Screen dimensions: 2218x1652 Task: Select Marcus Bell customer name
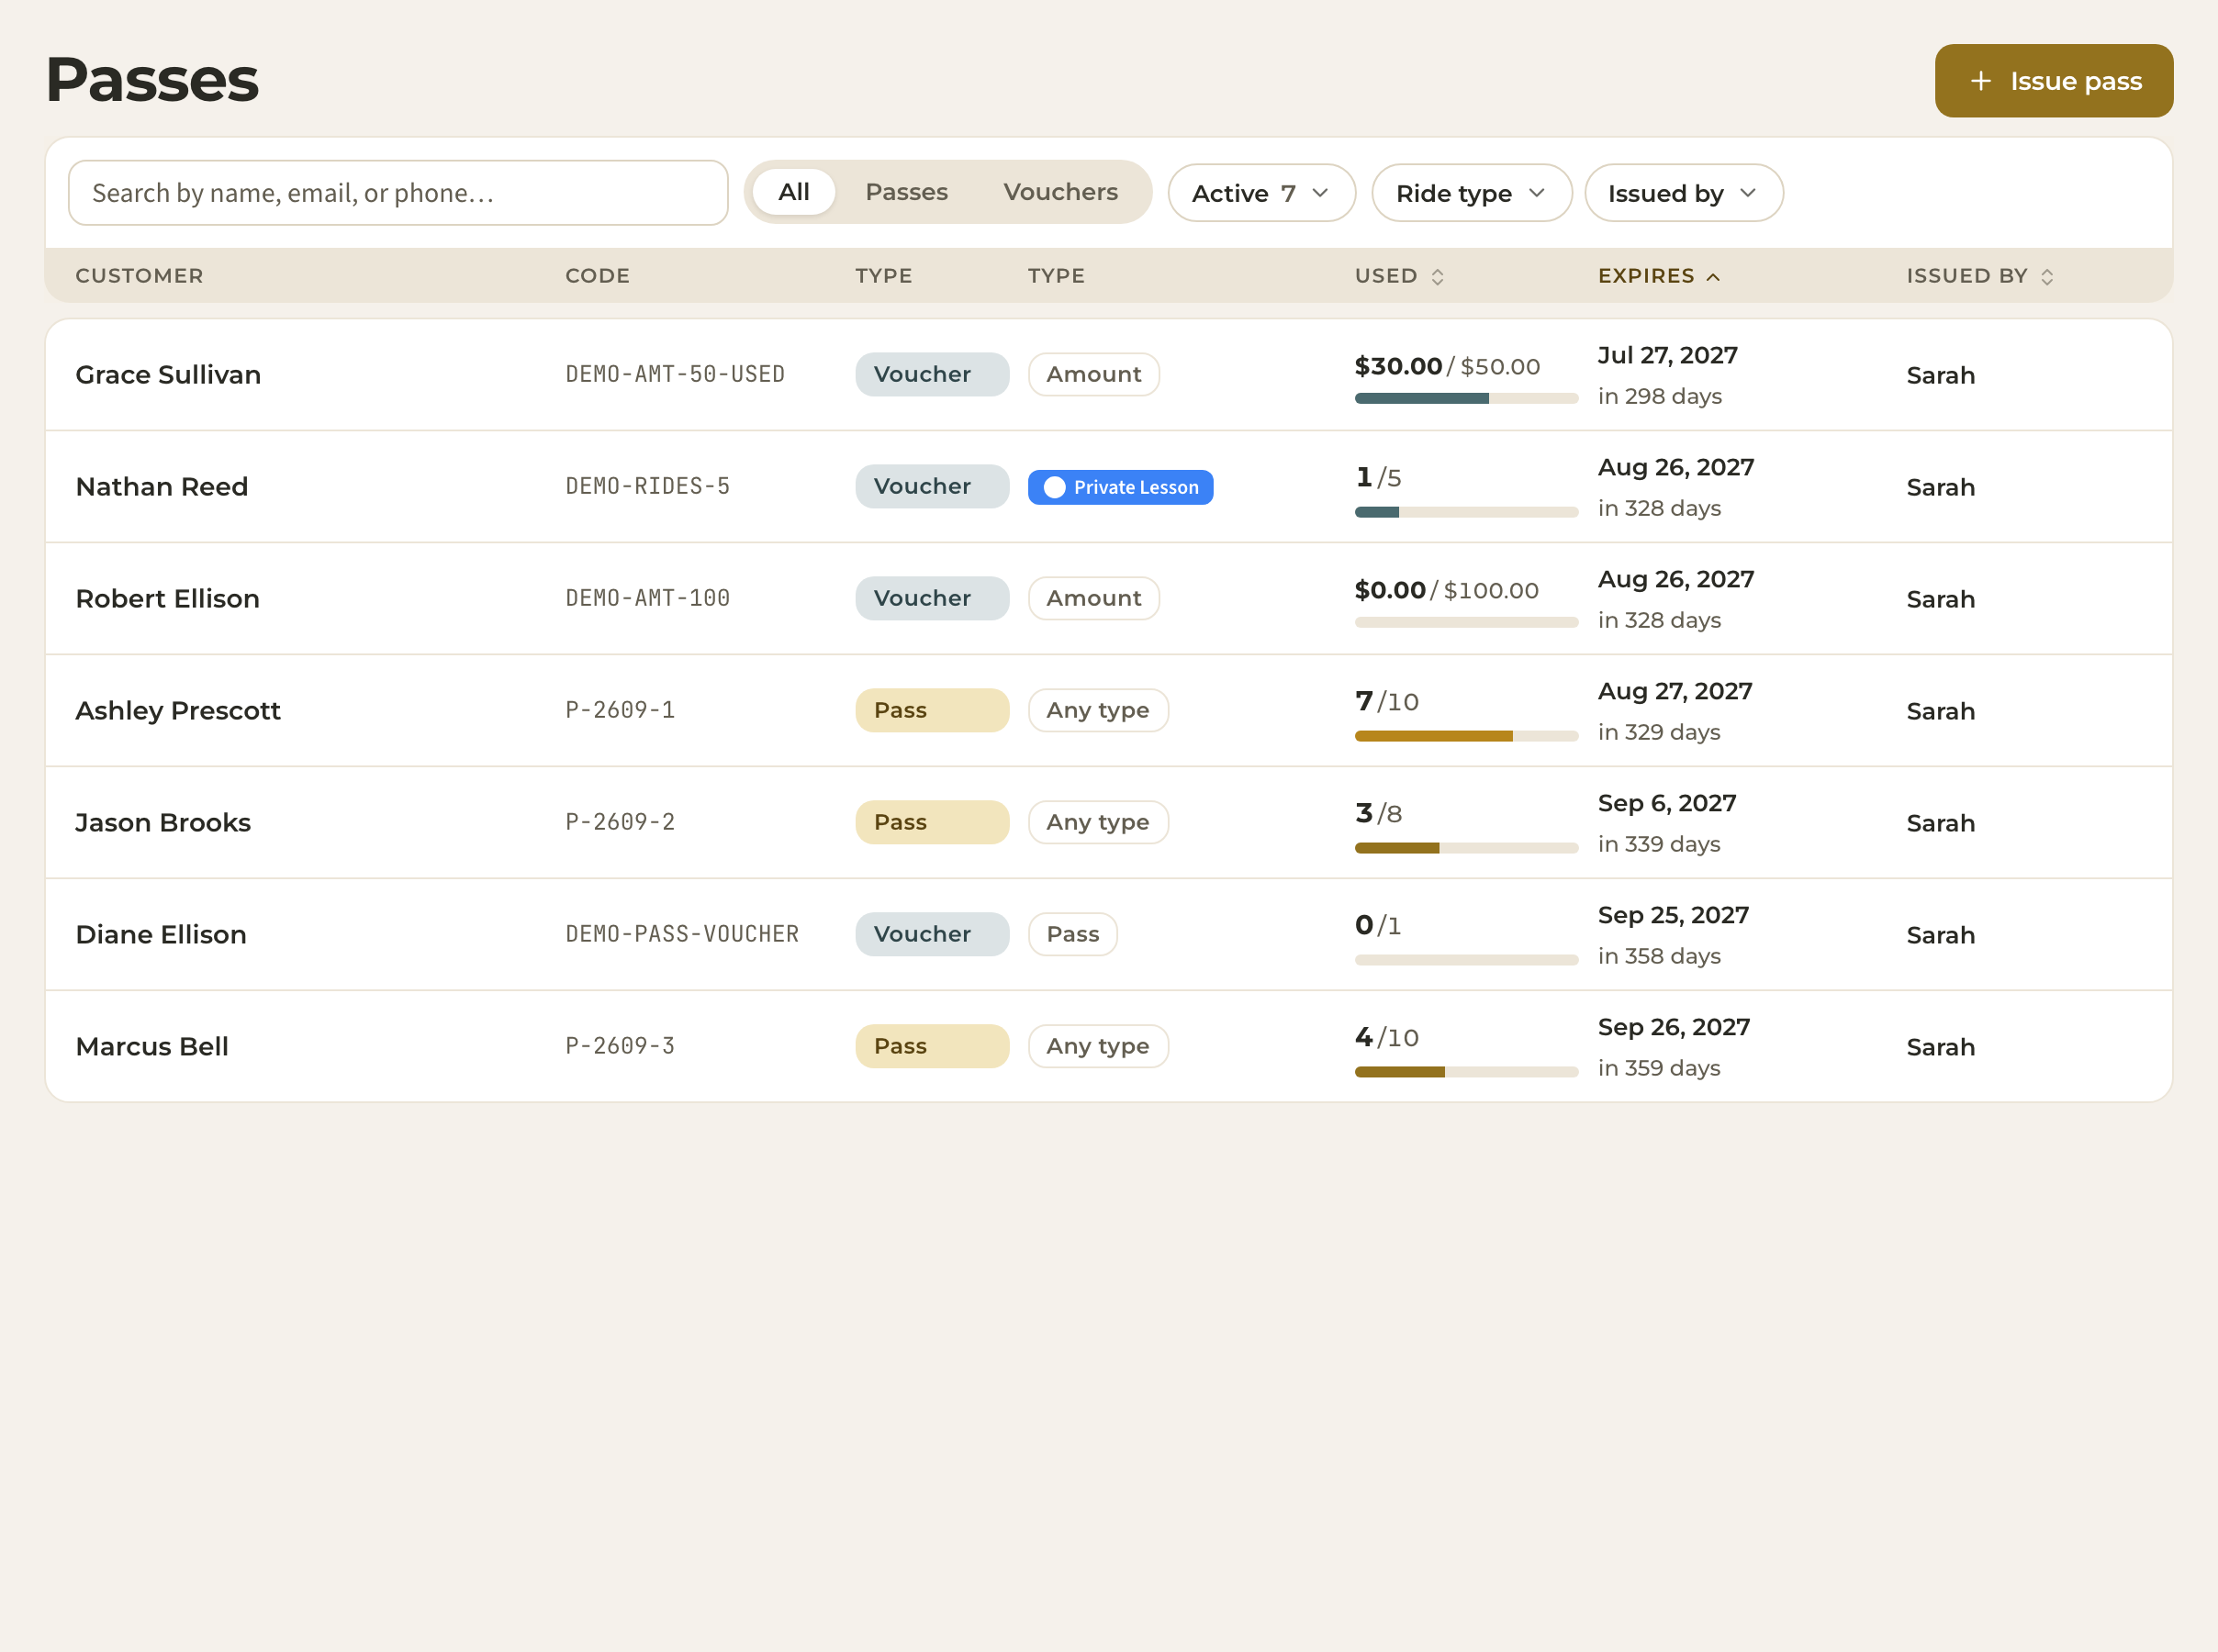tap(152, 1047)
